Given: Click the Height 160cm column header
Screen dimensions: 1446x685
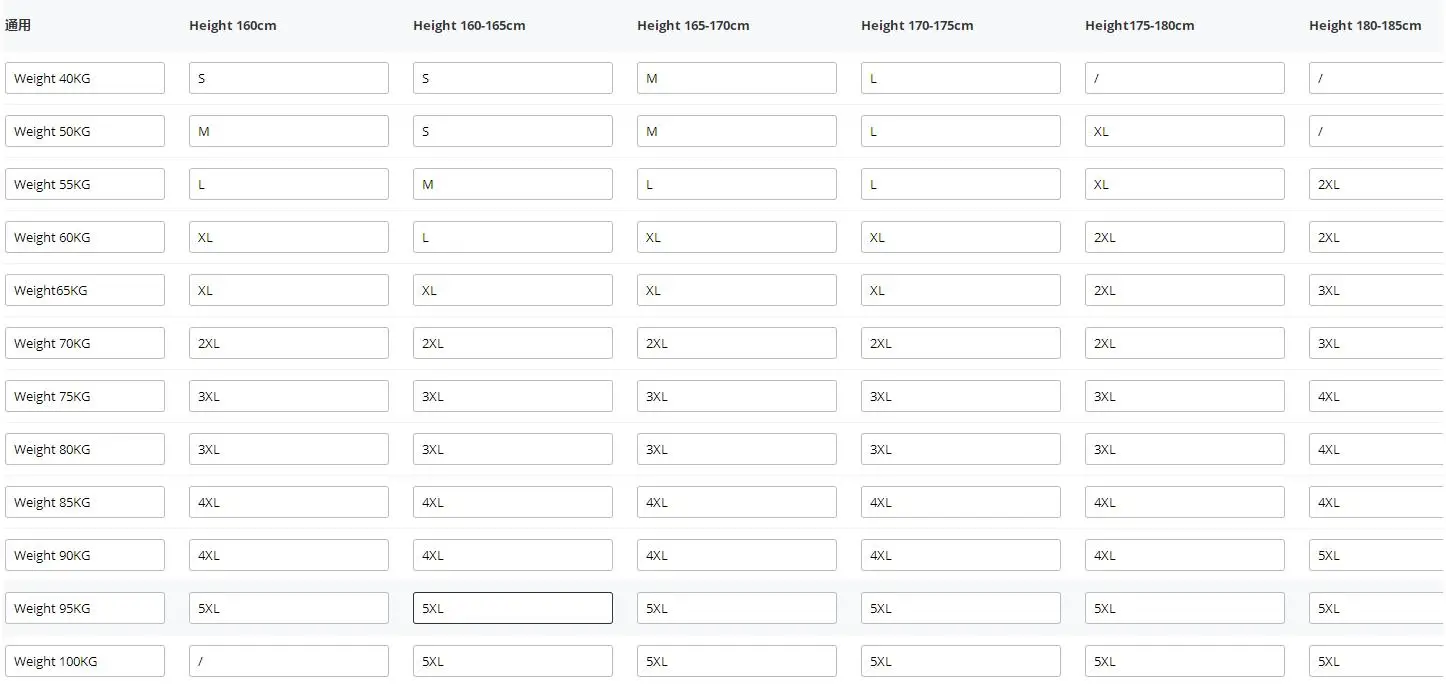Looking at the screenshot, I should pos(233,26).
